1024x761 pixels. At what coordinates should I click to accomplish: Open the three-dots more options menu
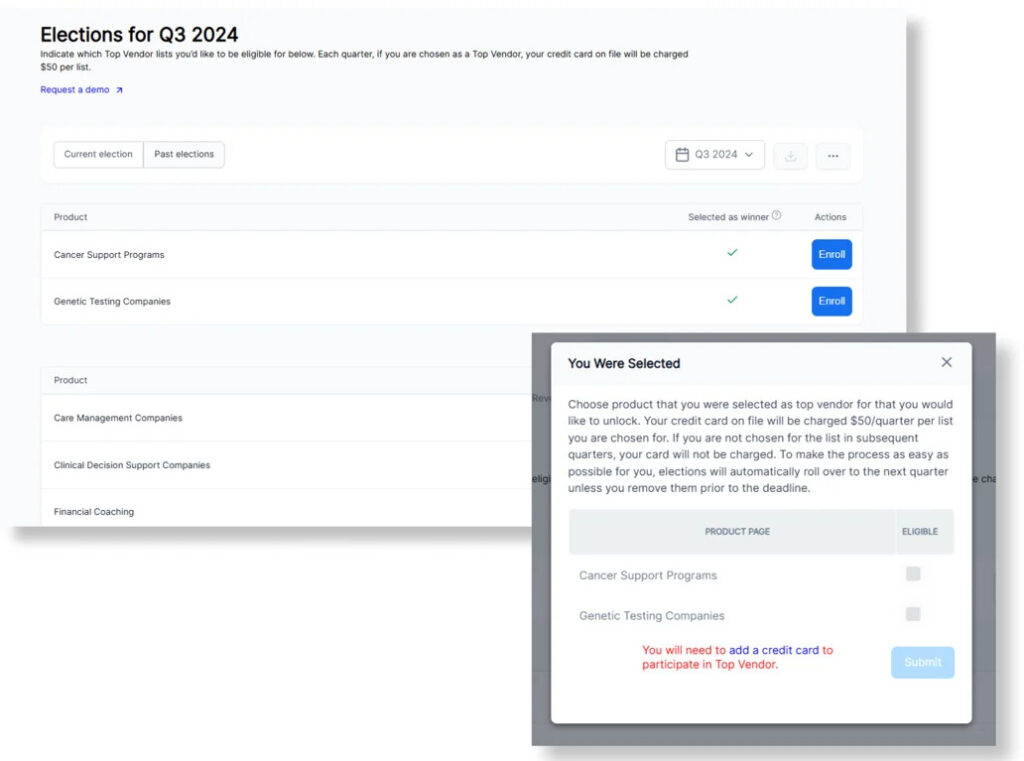coord(833,156)
